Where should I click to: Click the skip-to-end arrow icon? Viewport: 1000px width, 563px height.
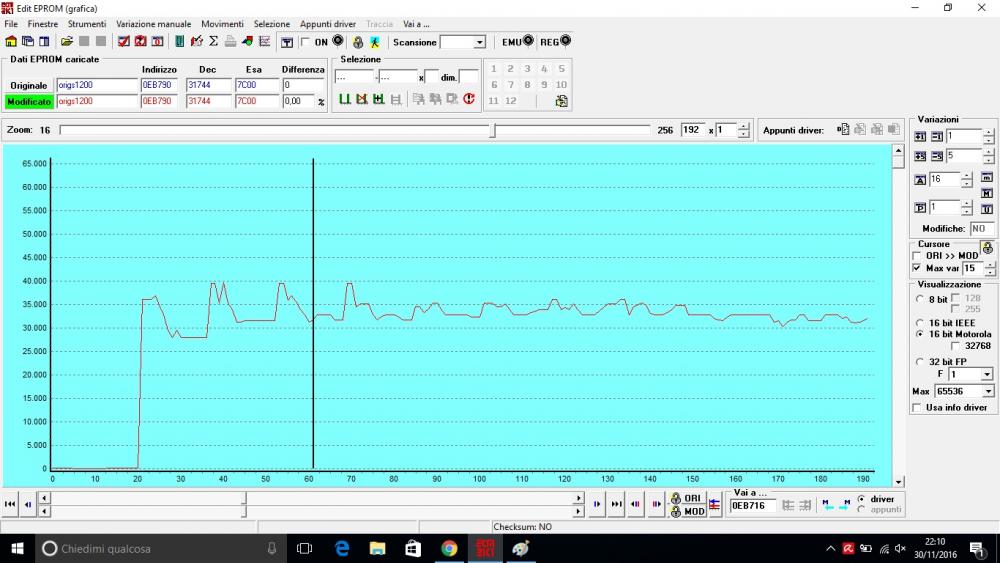click(x=616, y=504)
